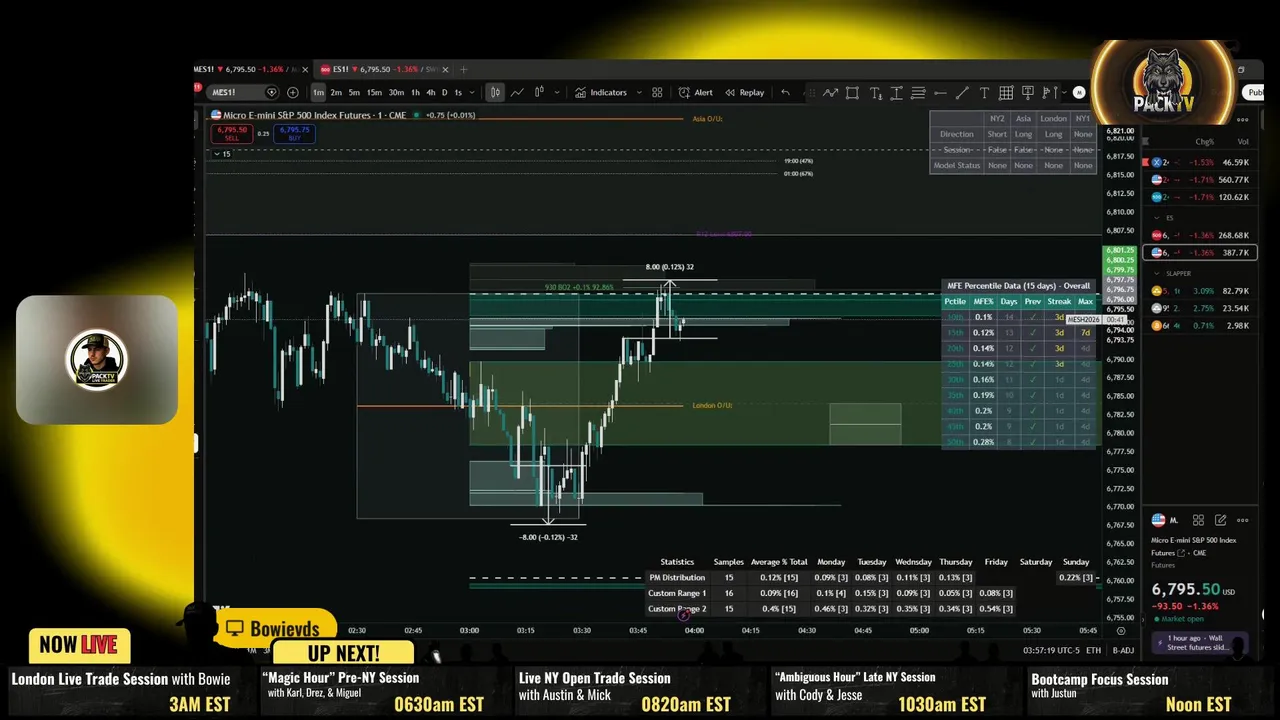Click the red SELL 6,795.50 button

pos(232,134)
